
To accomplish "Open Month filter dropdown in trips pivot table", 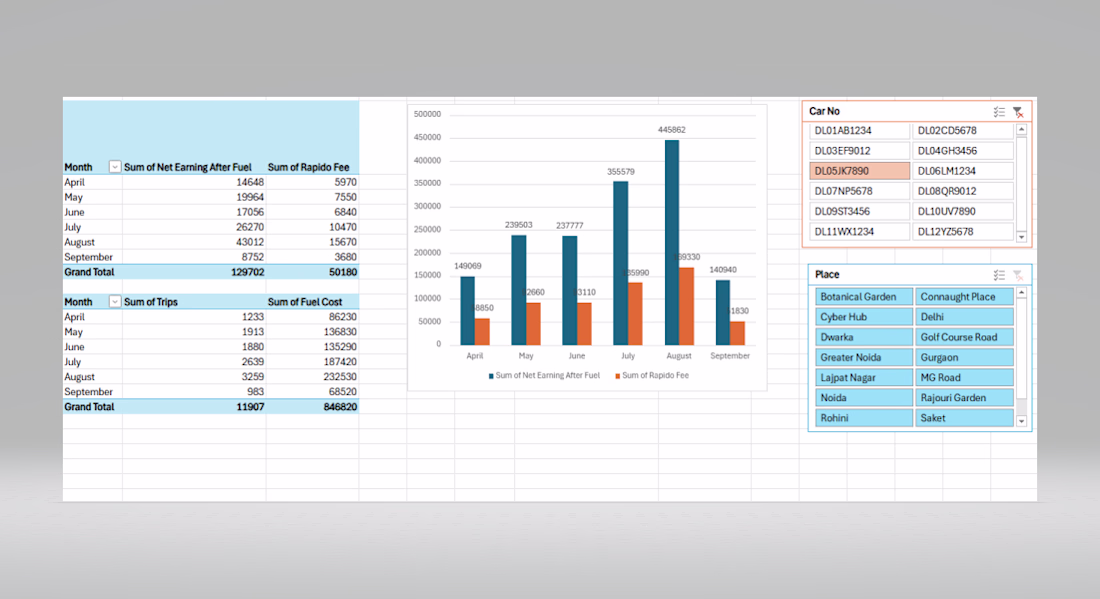I will (x=114, y=302).
